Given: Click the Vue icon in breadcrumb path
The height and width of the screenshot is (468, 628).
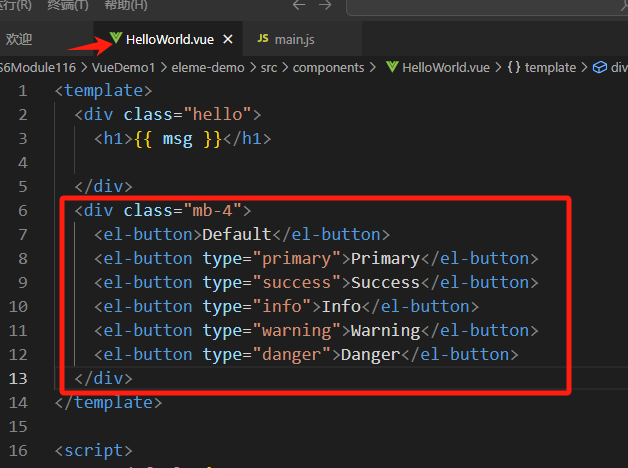Looking at the screenshot, I should 391,67.
